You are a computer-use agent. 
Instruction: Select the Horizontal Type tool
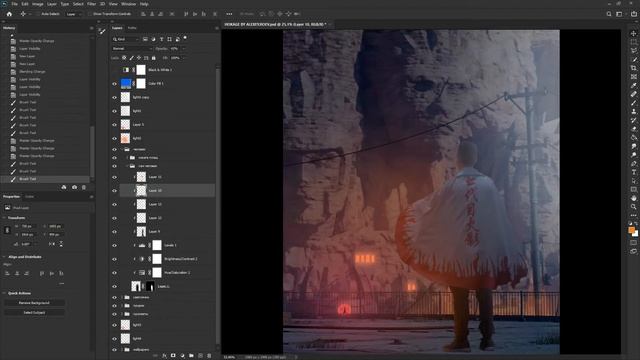coord(633,172)
